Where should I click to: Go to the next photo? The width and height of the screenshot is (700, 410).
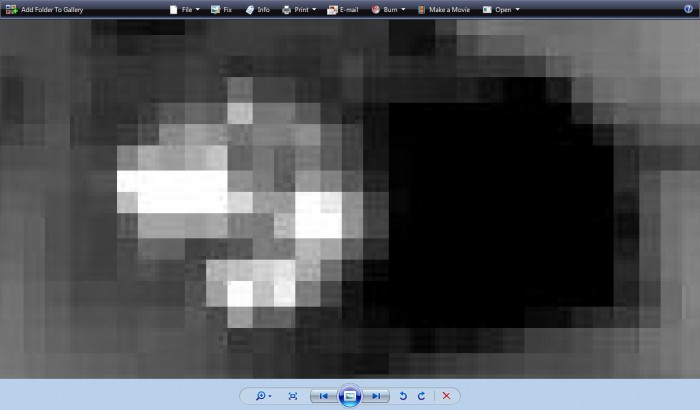click(376, 396)
